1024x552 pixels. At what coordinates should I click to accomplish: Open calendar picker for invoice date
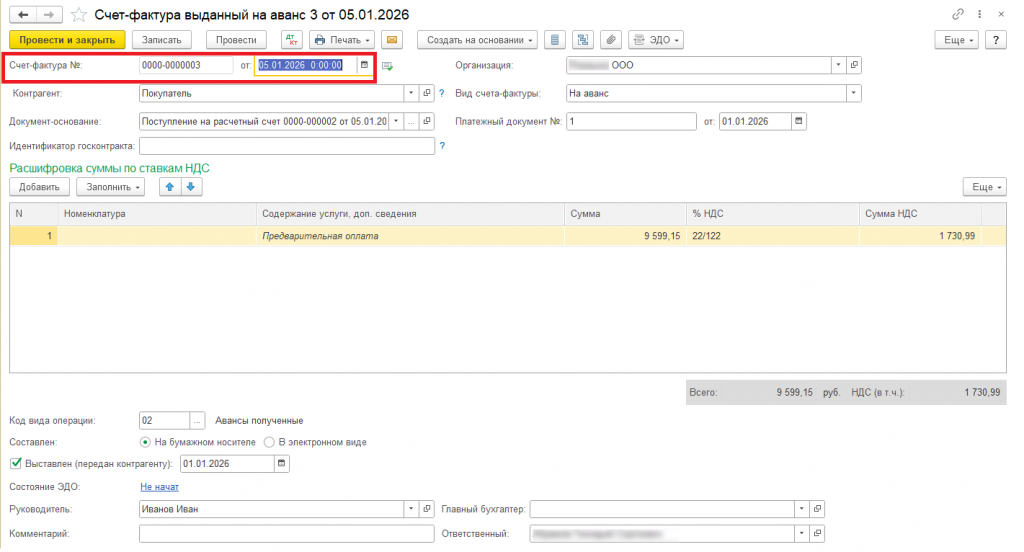[364, 65]
